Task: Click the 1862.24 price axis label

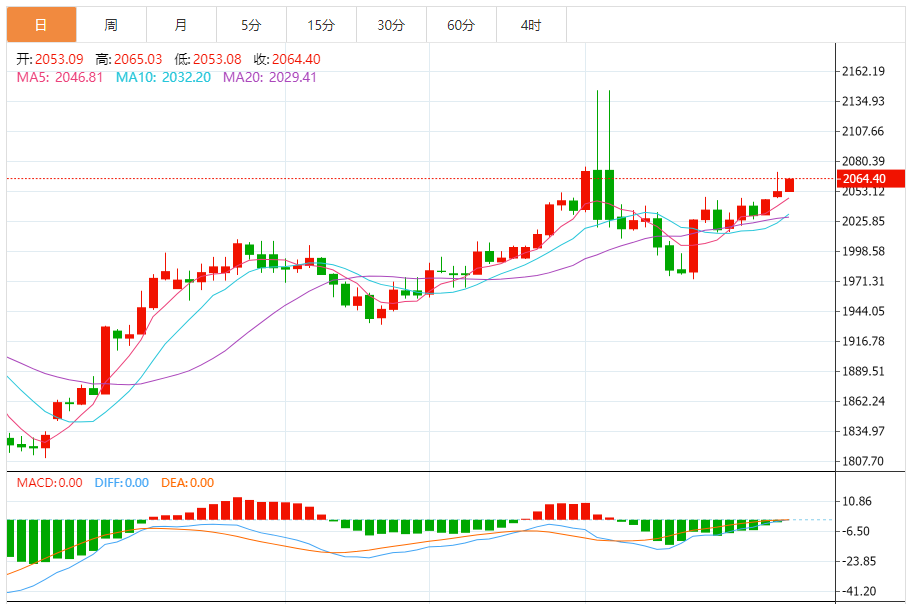Action: tap(863, 401)
